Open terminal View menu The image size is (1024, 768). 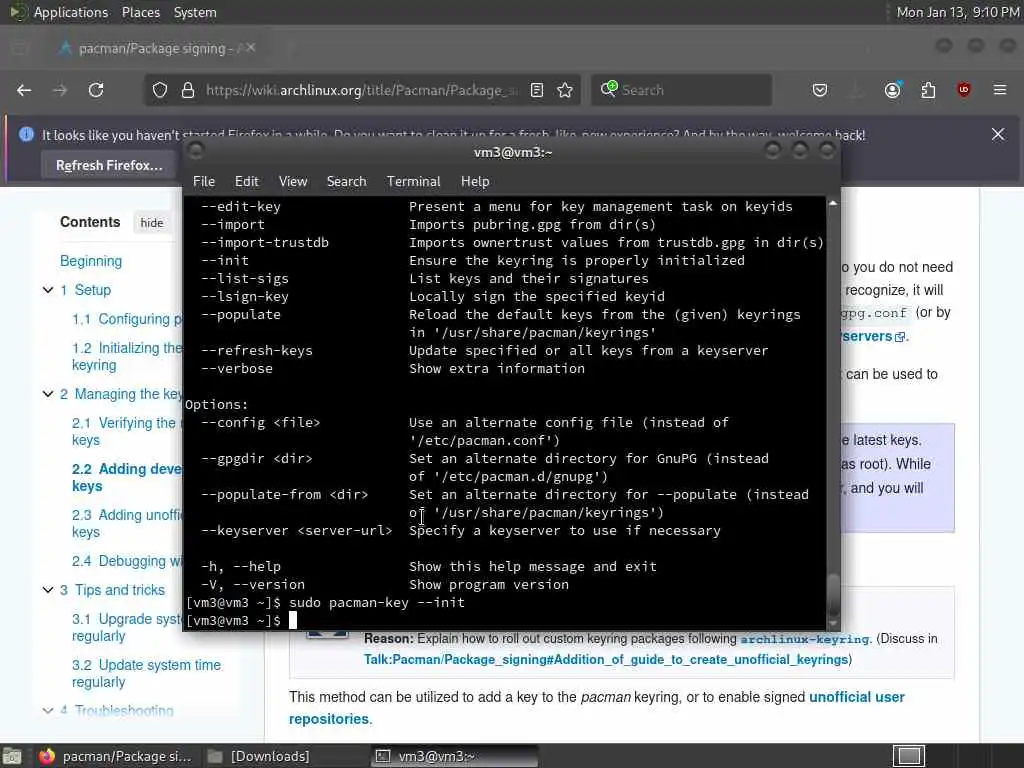[293, 182]
